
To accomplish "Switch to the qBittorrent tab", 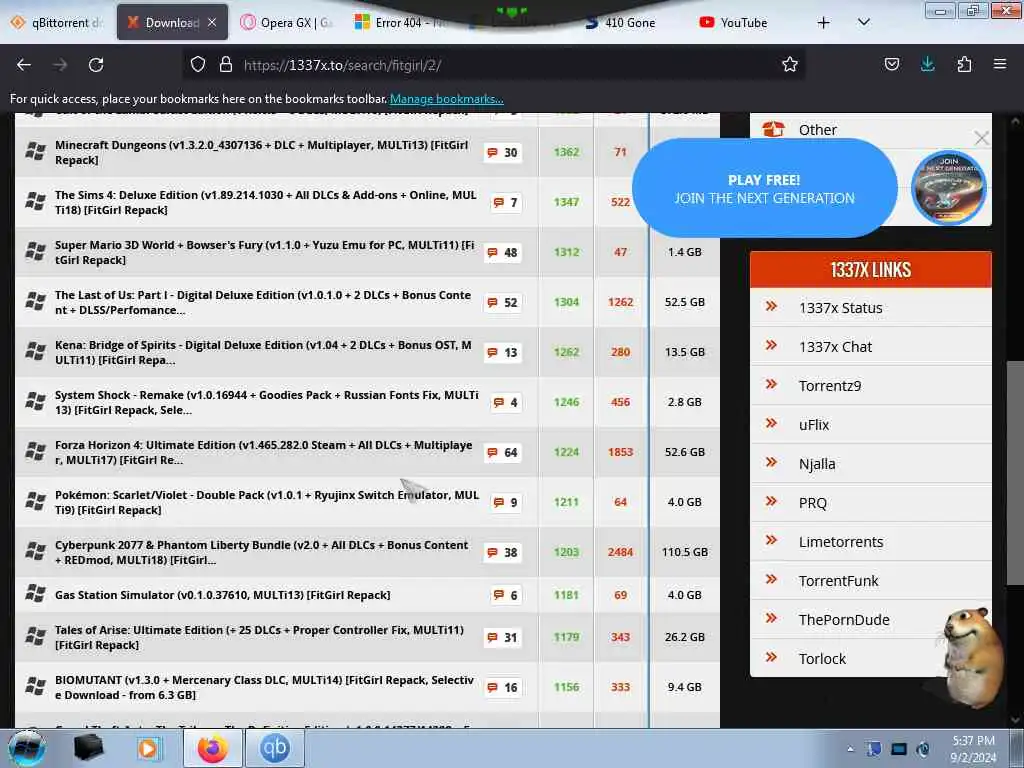I will (58, 23).
